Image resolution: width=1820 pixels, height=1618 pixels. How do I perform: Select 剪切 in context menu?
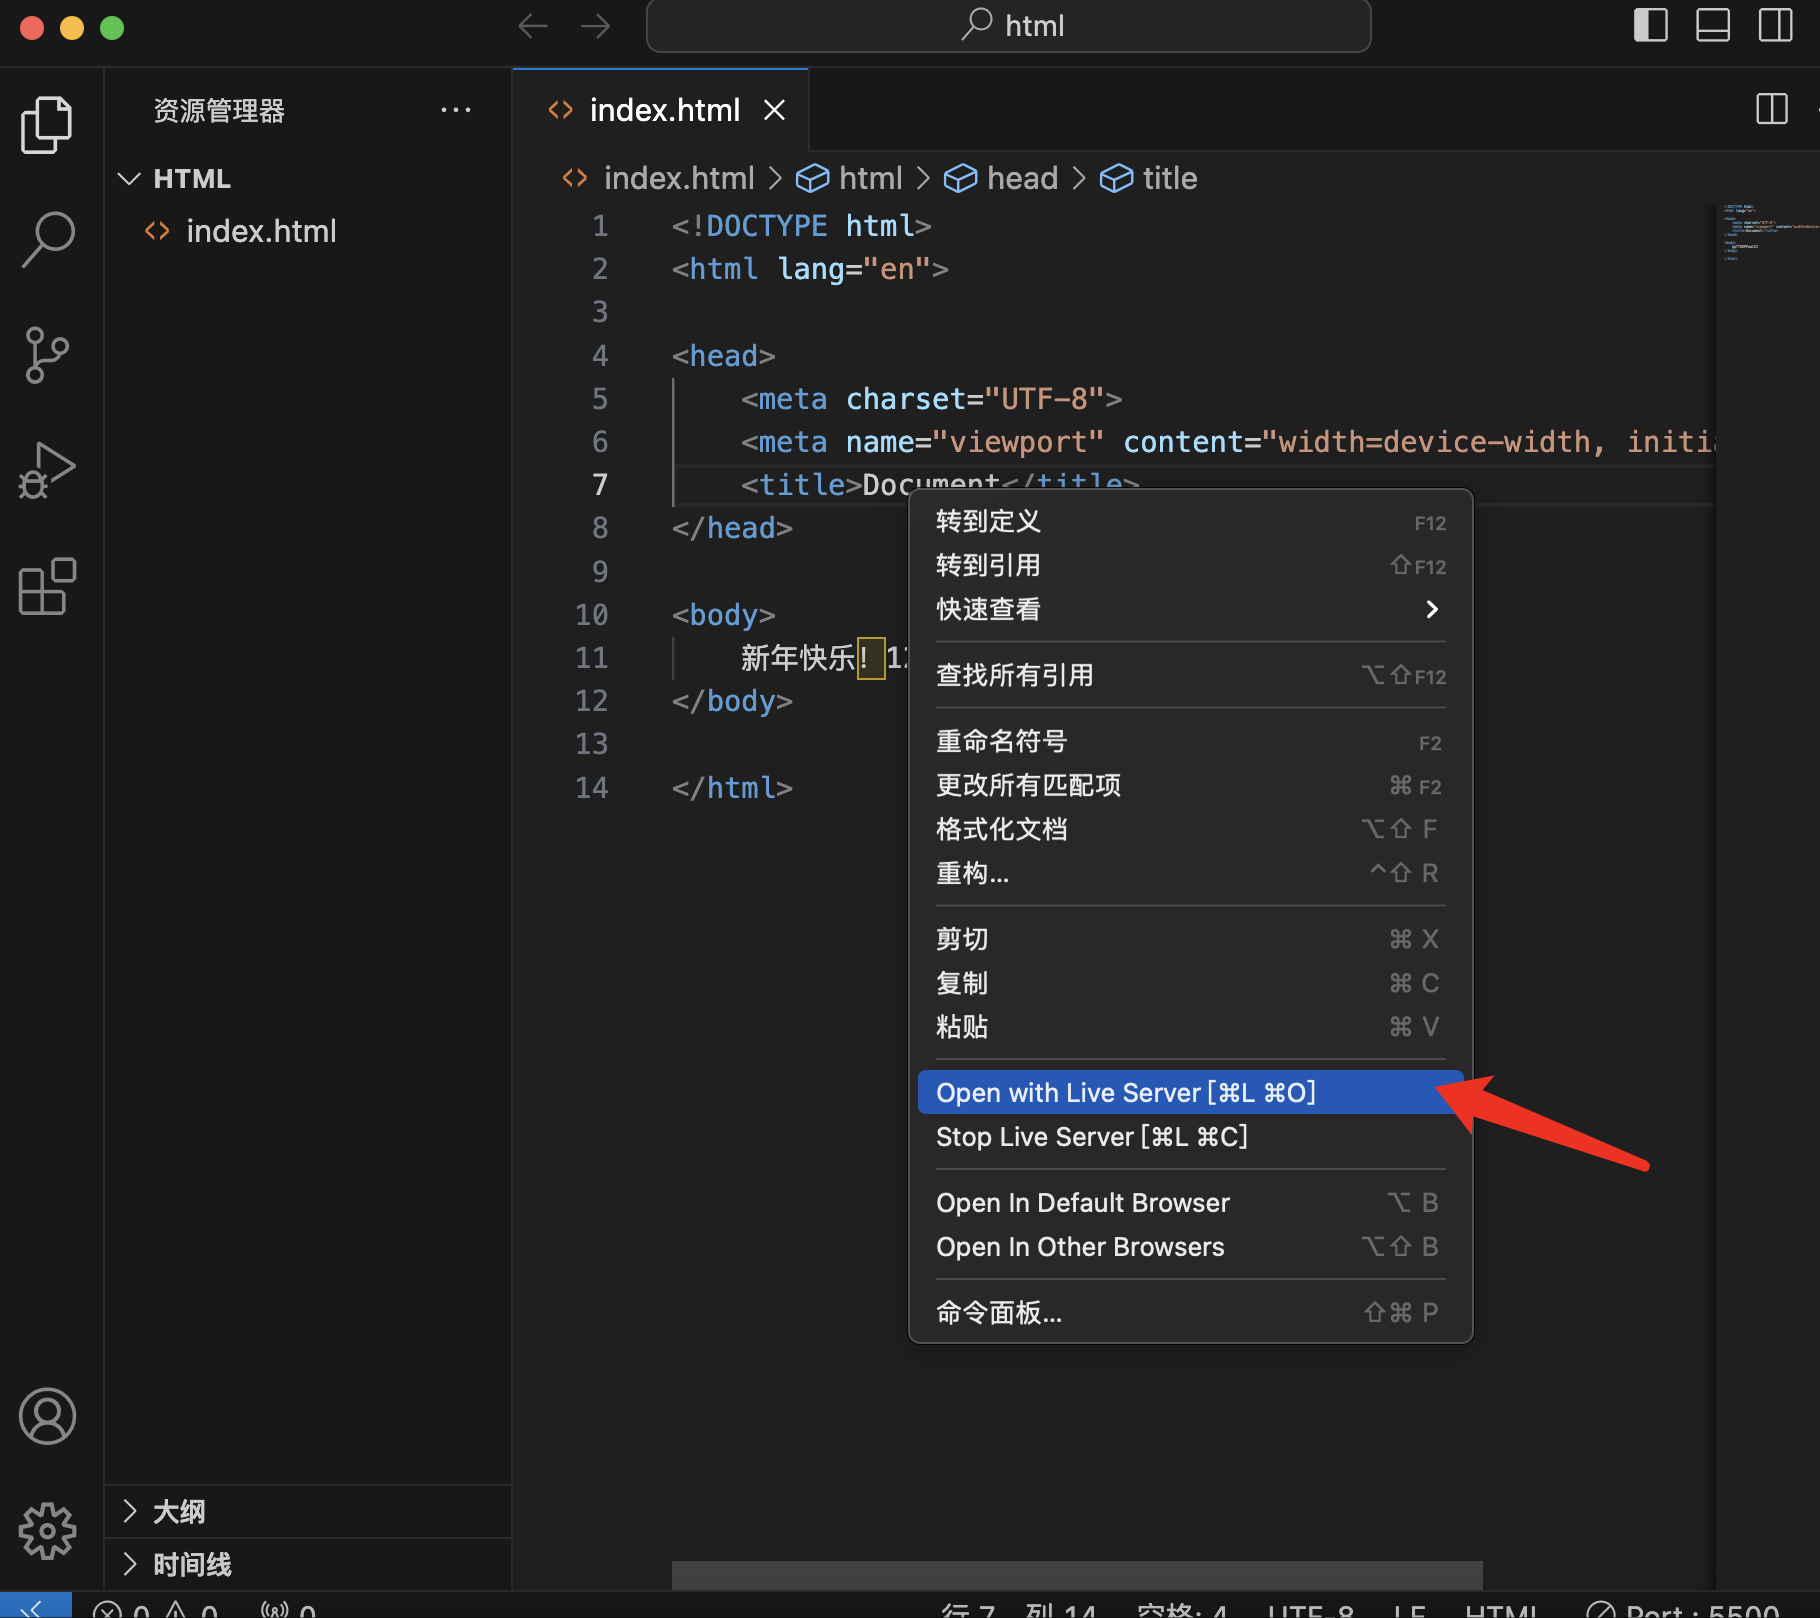tap(1190, 940)
